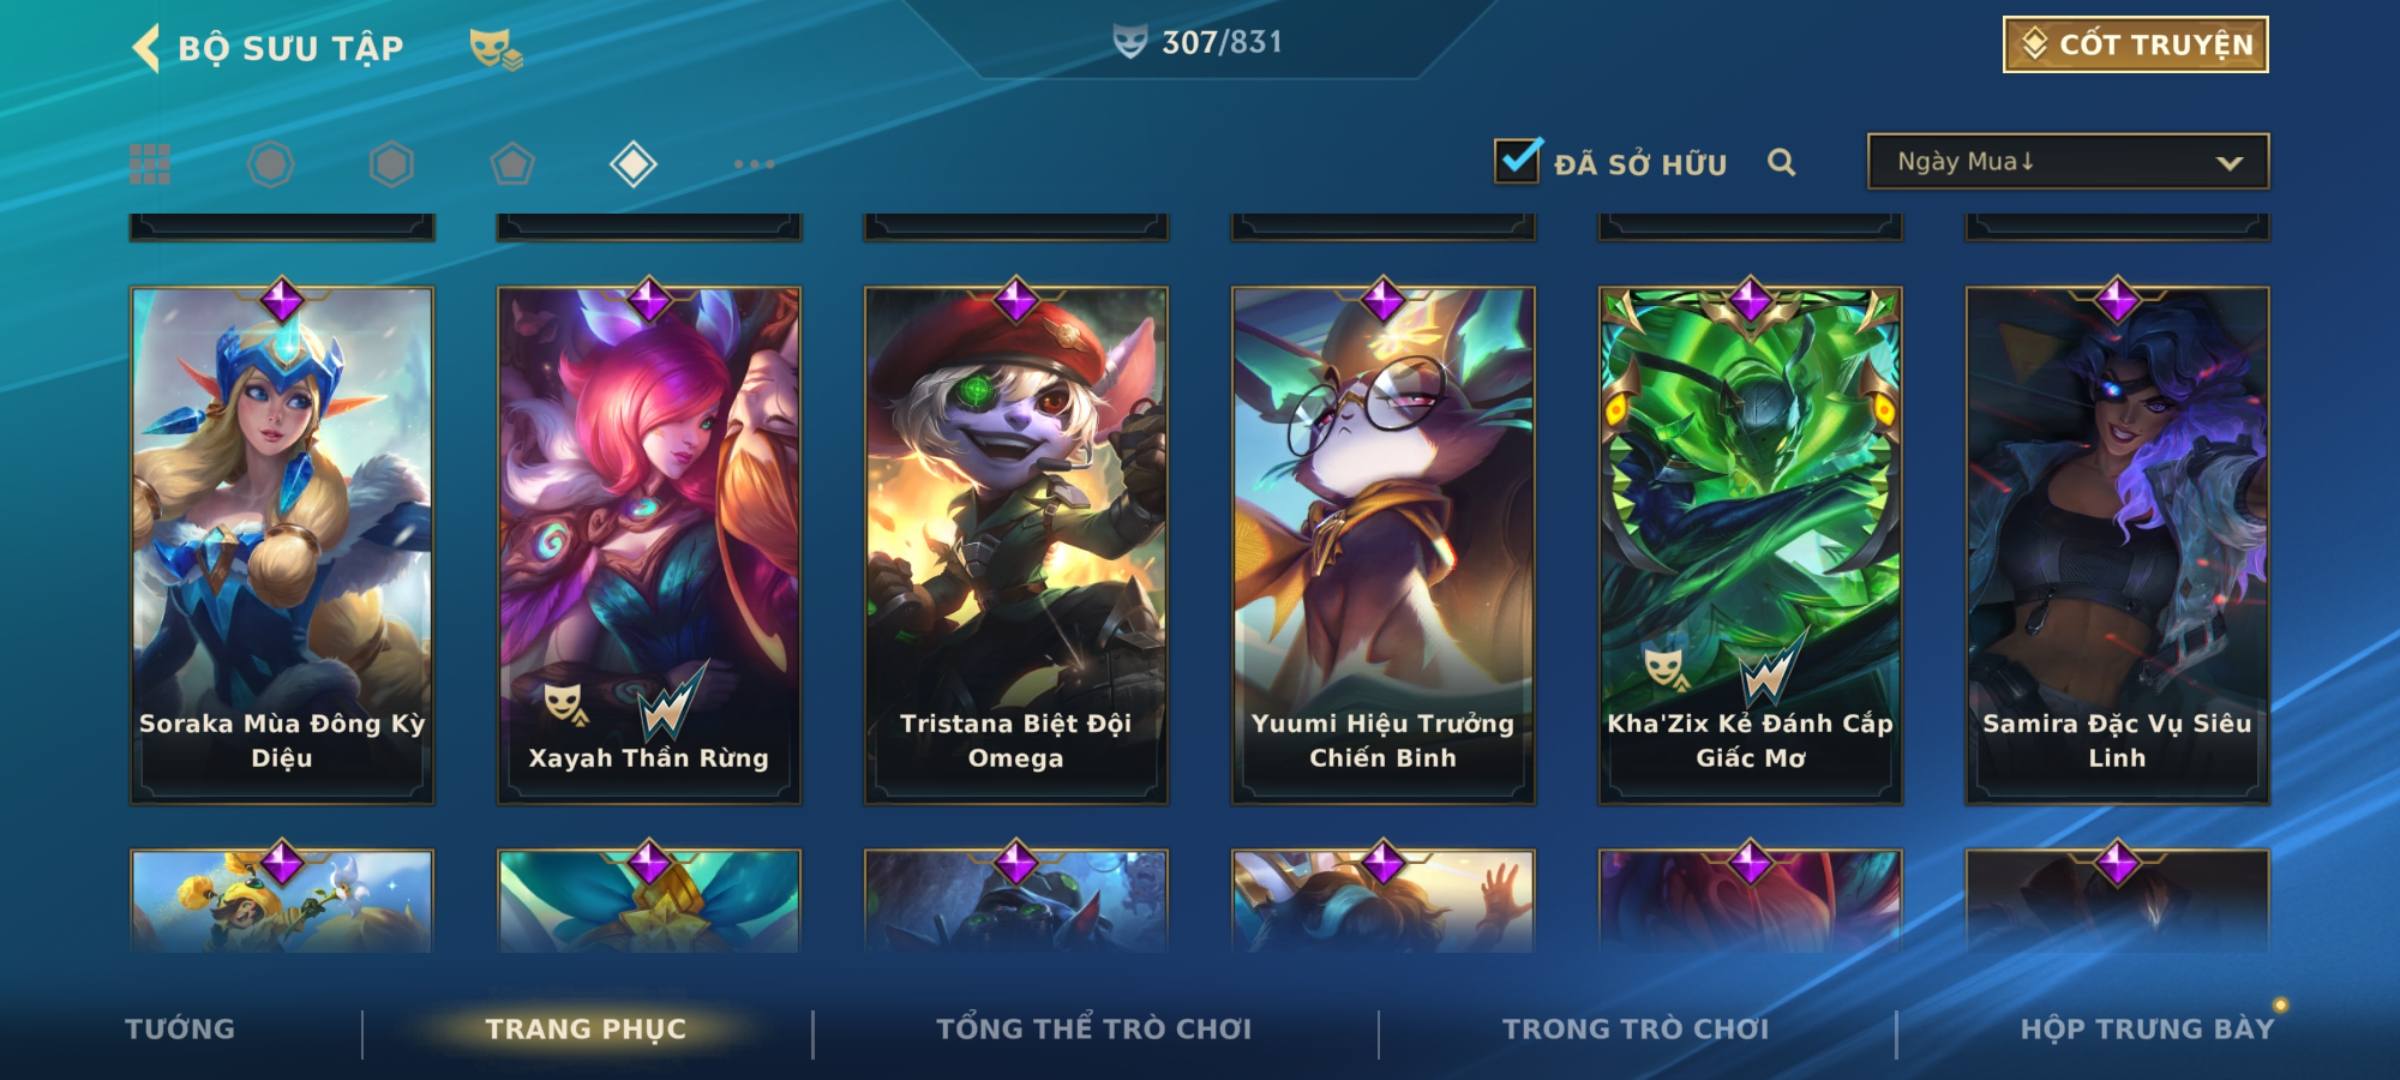Go back using the Bộ Sưu Tập arrow
The width and height of the screenshot is (2400, 1080).
pos(146,48)
